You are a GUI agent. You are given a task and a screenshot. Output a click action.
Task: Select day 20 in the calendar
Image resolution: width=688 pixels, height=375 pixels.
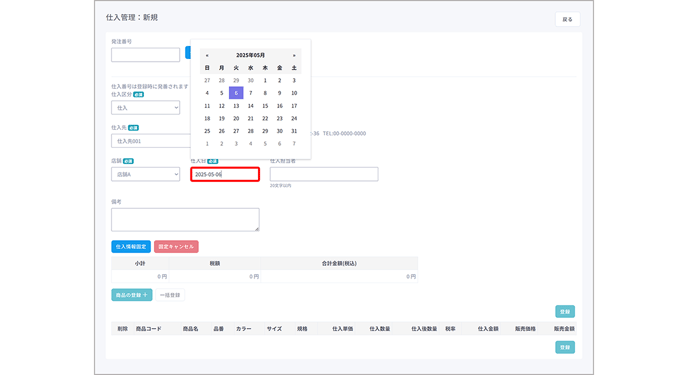click(236, 118)
